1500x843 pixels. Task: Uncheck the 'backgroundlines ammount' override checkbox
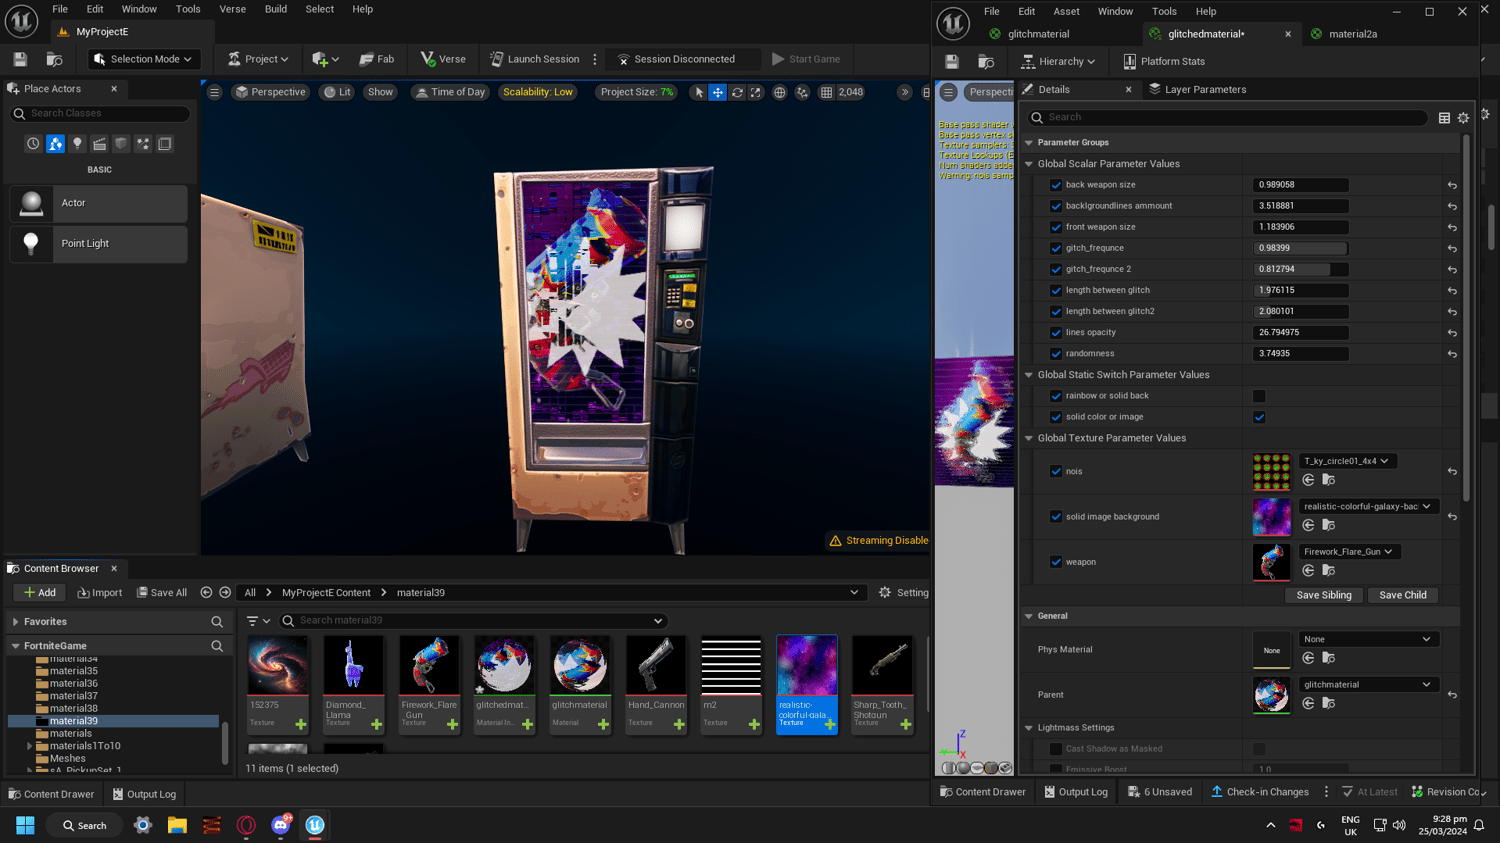1056,206
